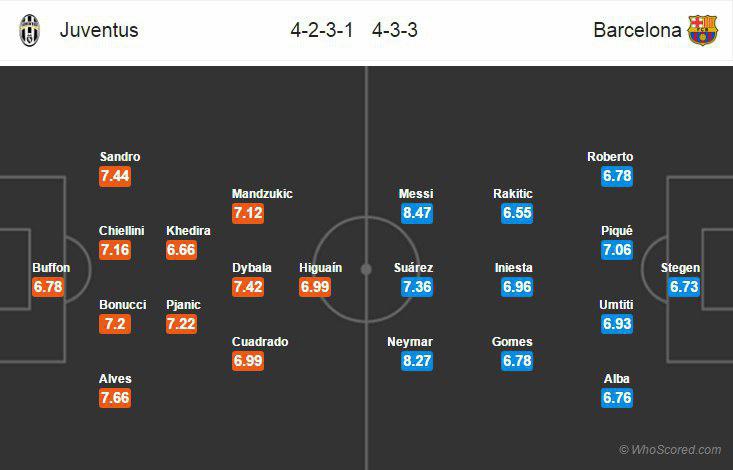733x470 pixels.
Task: Click the Barcelona club crest
Action: coord(702,30)
